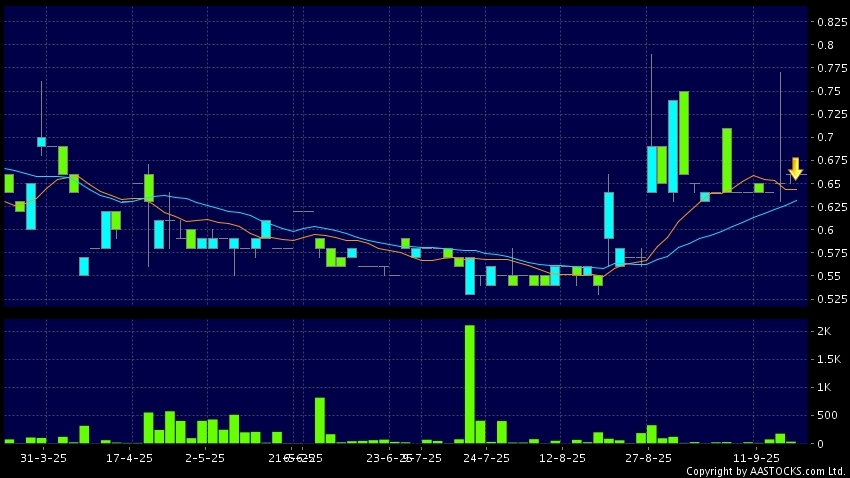Click the tallest volume bar near 24-7-25
This screenshot has height=478, width=850.
(x=470, y=384)
